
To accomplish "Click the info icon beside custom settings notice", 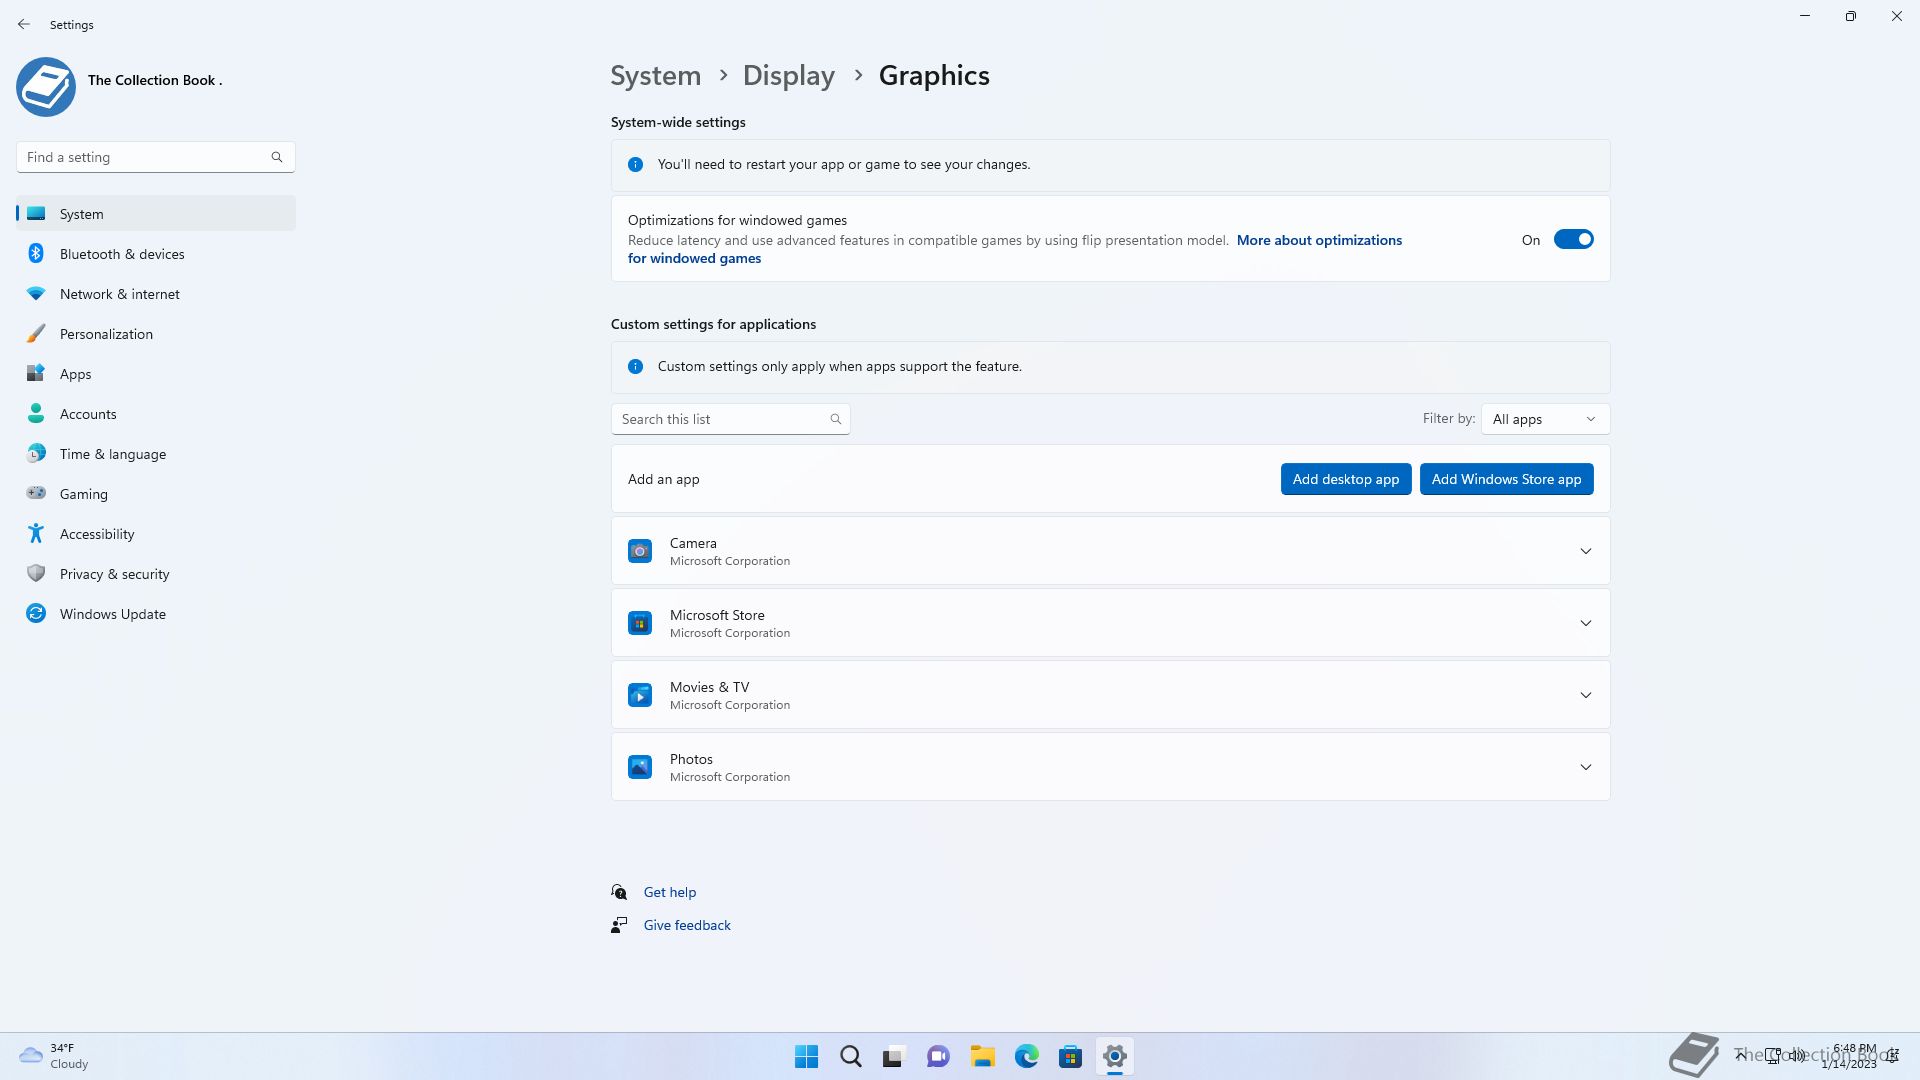I will coord(635,367).
